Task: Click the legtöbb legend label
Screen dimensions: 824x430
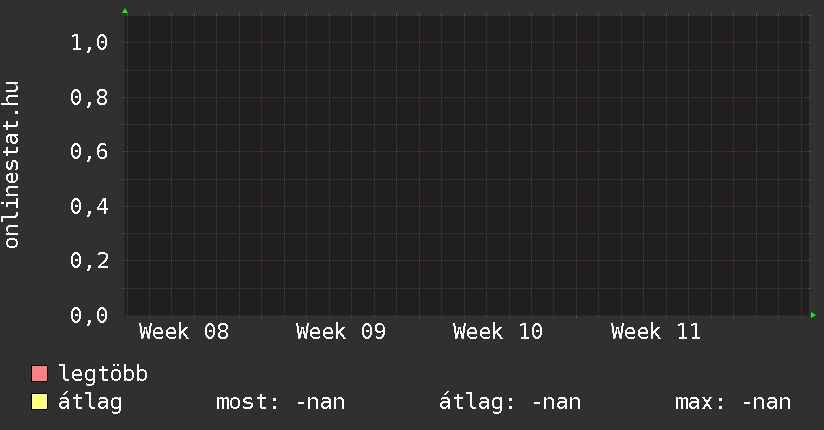Action: point(104,375)
